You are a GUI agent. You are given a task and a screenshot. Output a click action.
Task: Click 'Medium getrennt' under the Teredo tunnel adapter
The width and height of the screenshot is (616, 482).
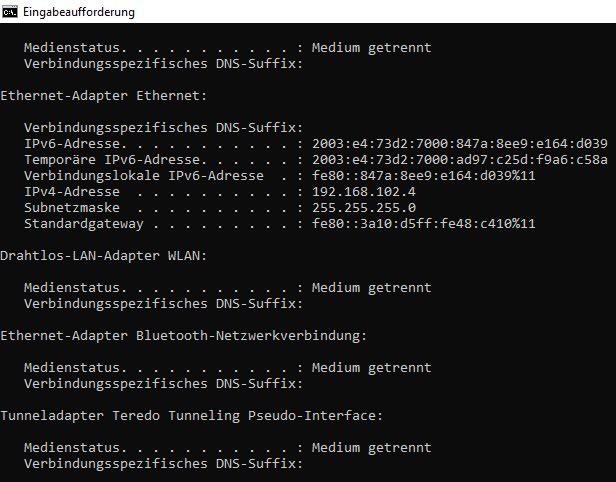click(x=372, y=448)
